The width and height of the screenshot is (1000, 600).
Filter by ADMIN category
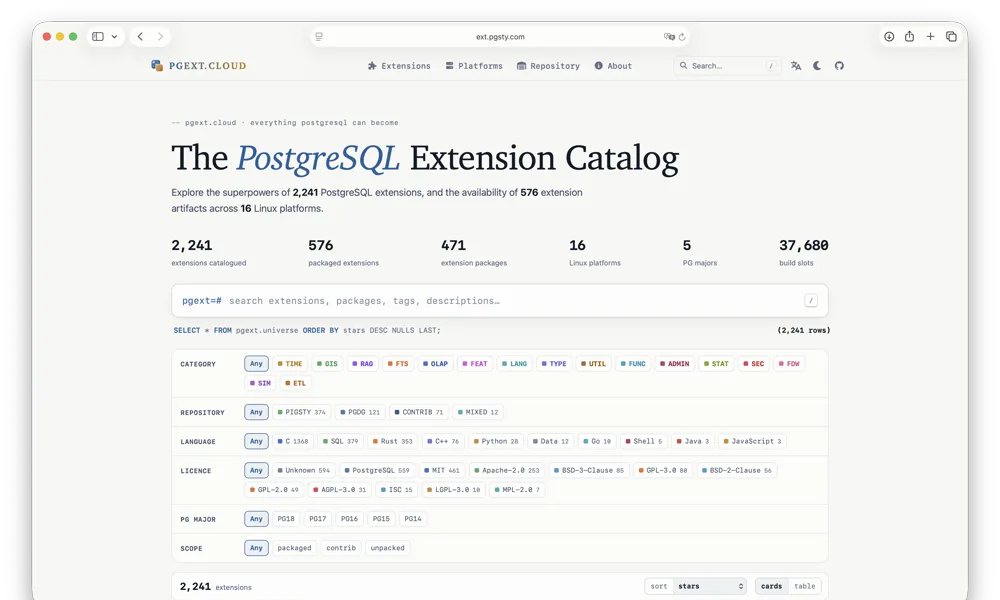674,363
